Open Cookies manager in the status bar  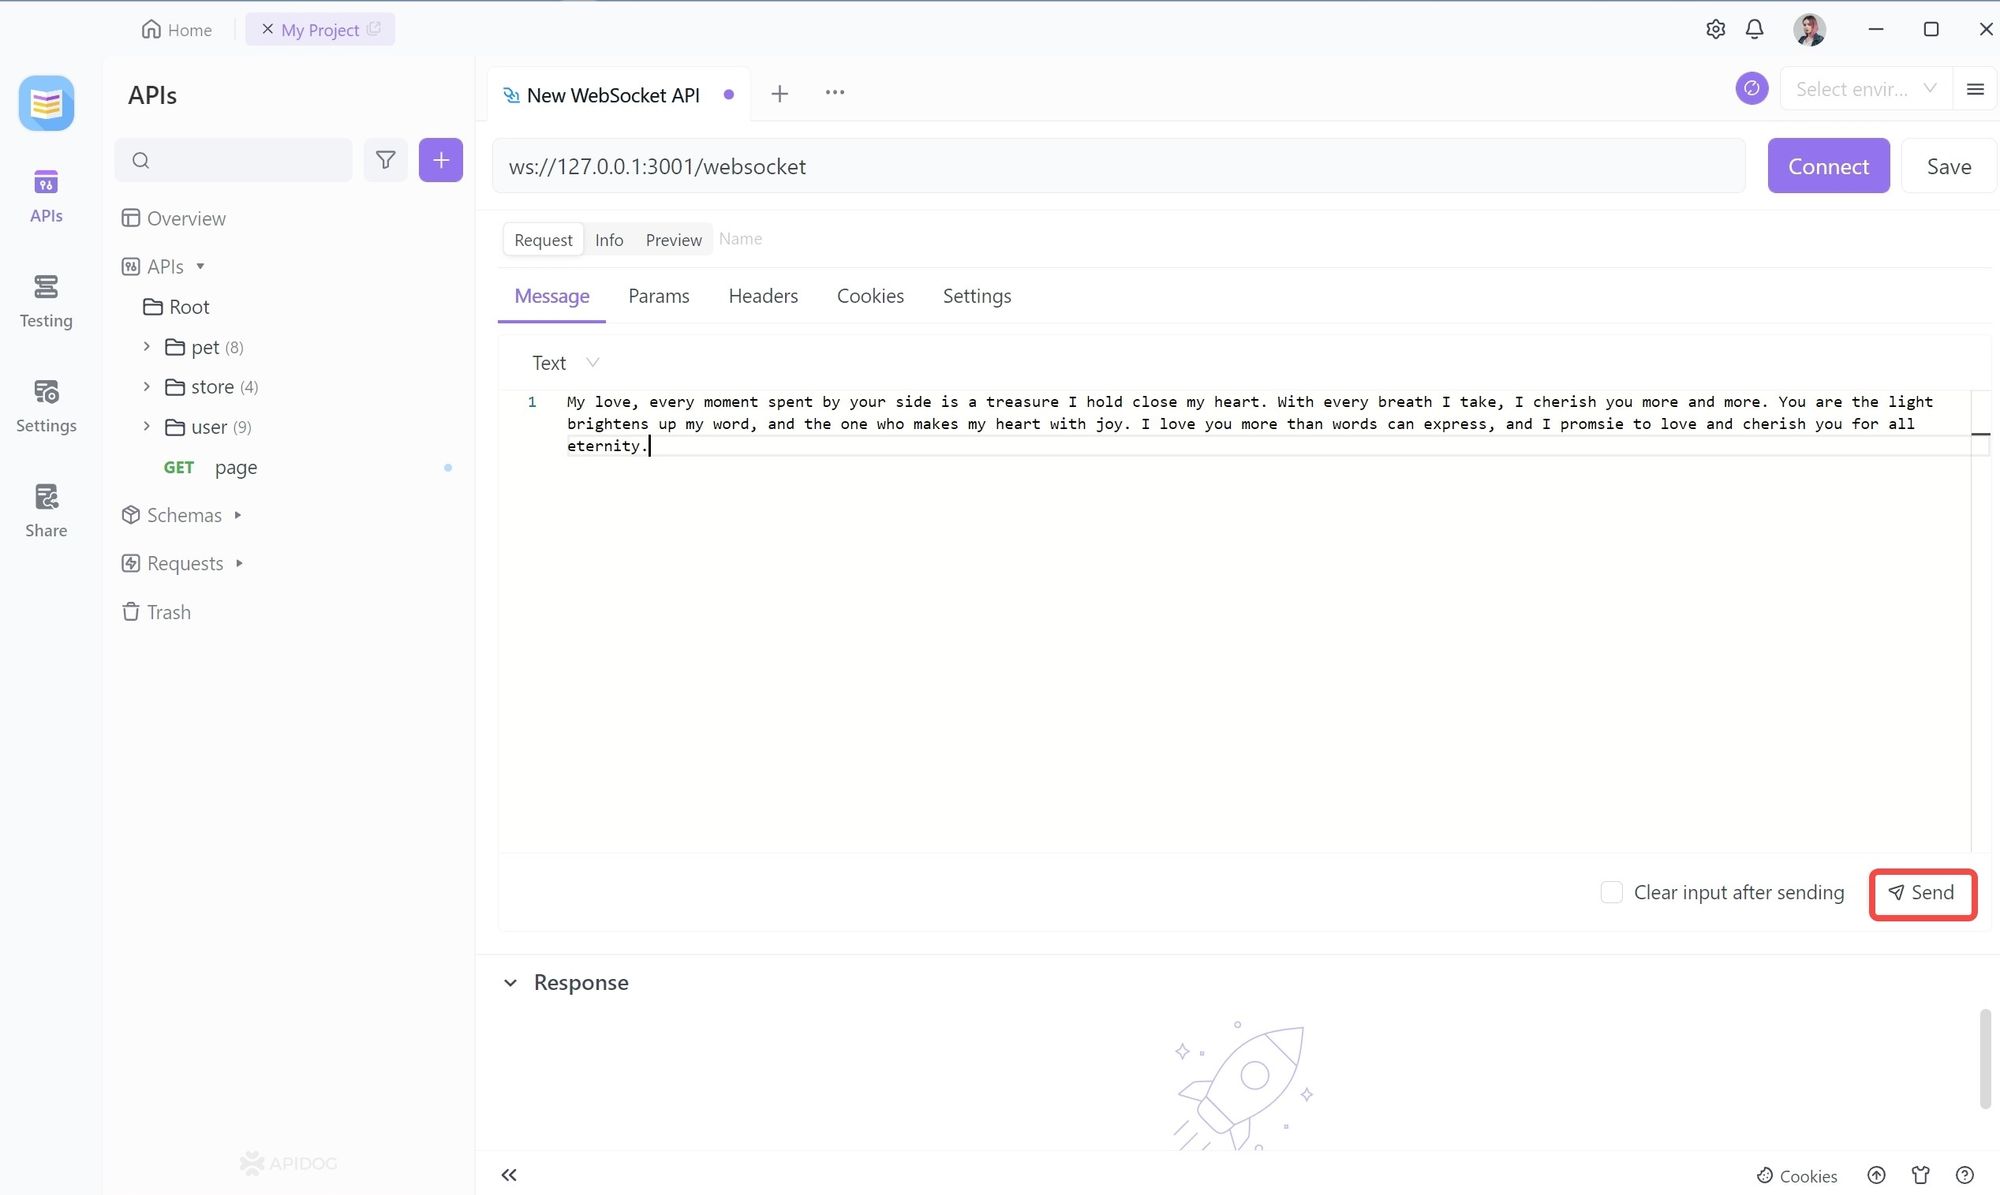pos(1797,1176)
